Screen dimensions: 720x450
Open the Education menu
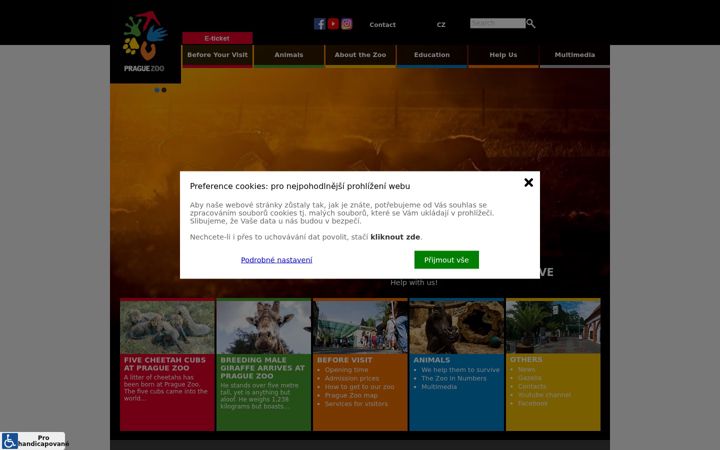pyautogui.click(x=432, y=55)
